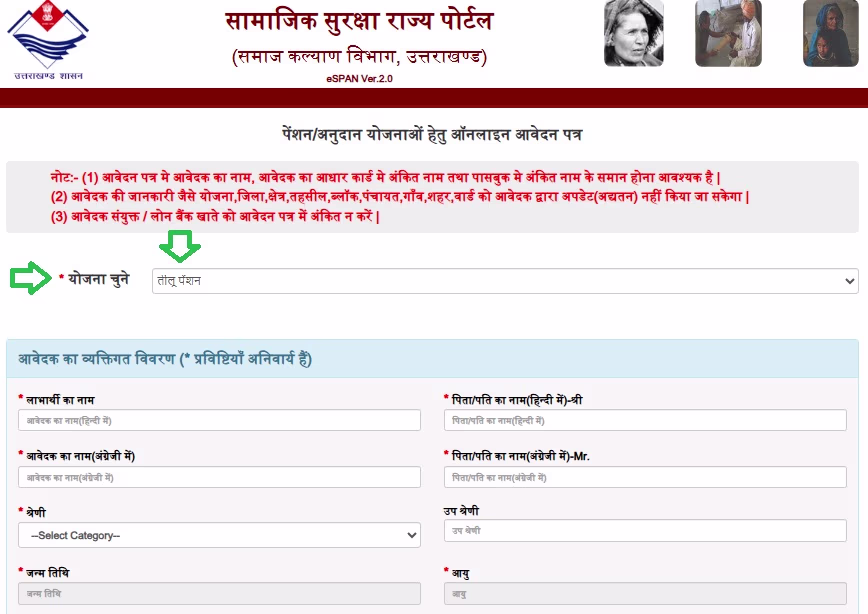868x614 pixels.
Task: Click the eSPAN Ver.2.0 version text
Action: point(359,78)
